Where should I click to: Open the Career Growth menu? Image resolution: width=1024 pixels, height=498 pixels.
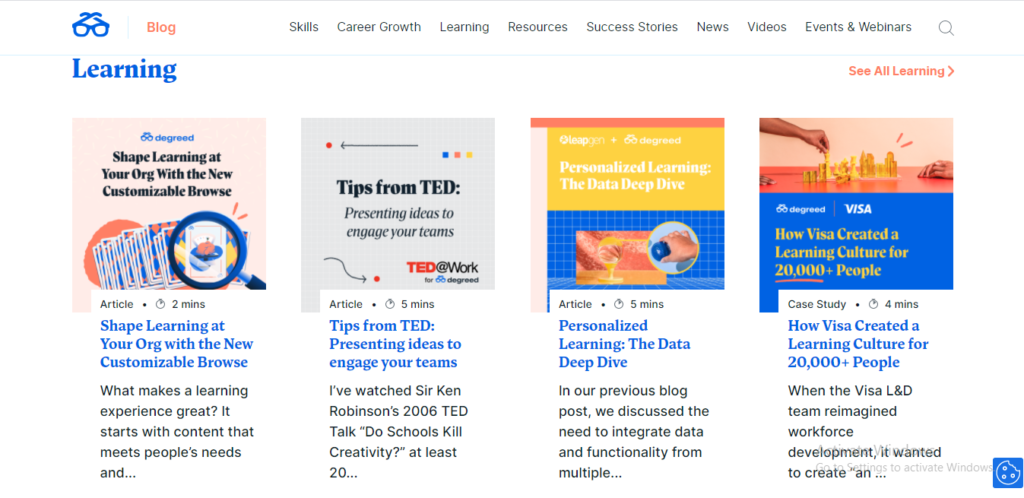[379, 27]
